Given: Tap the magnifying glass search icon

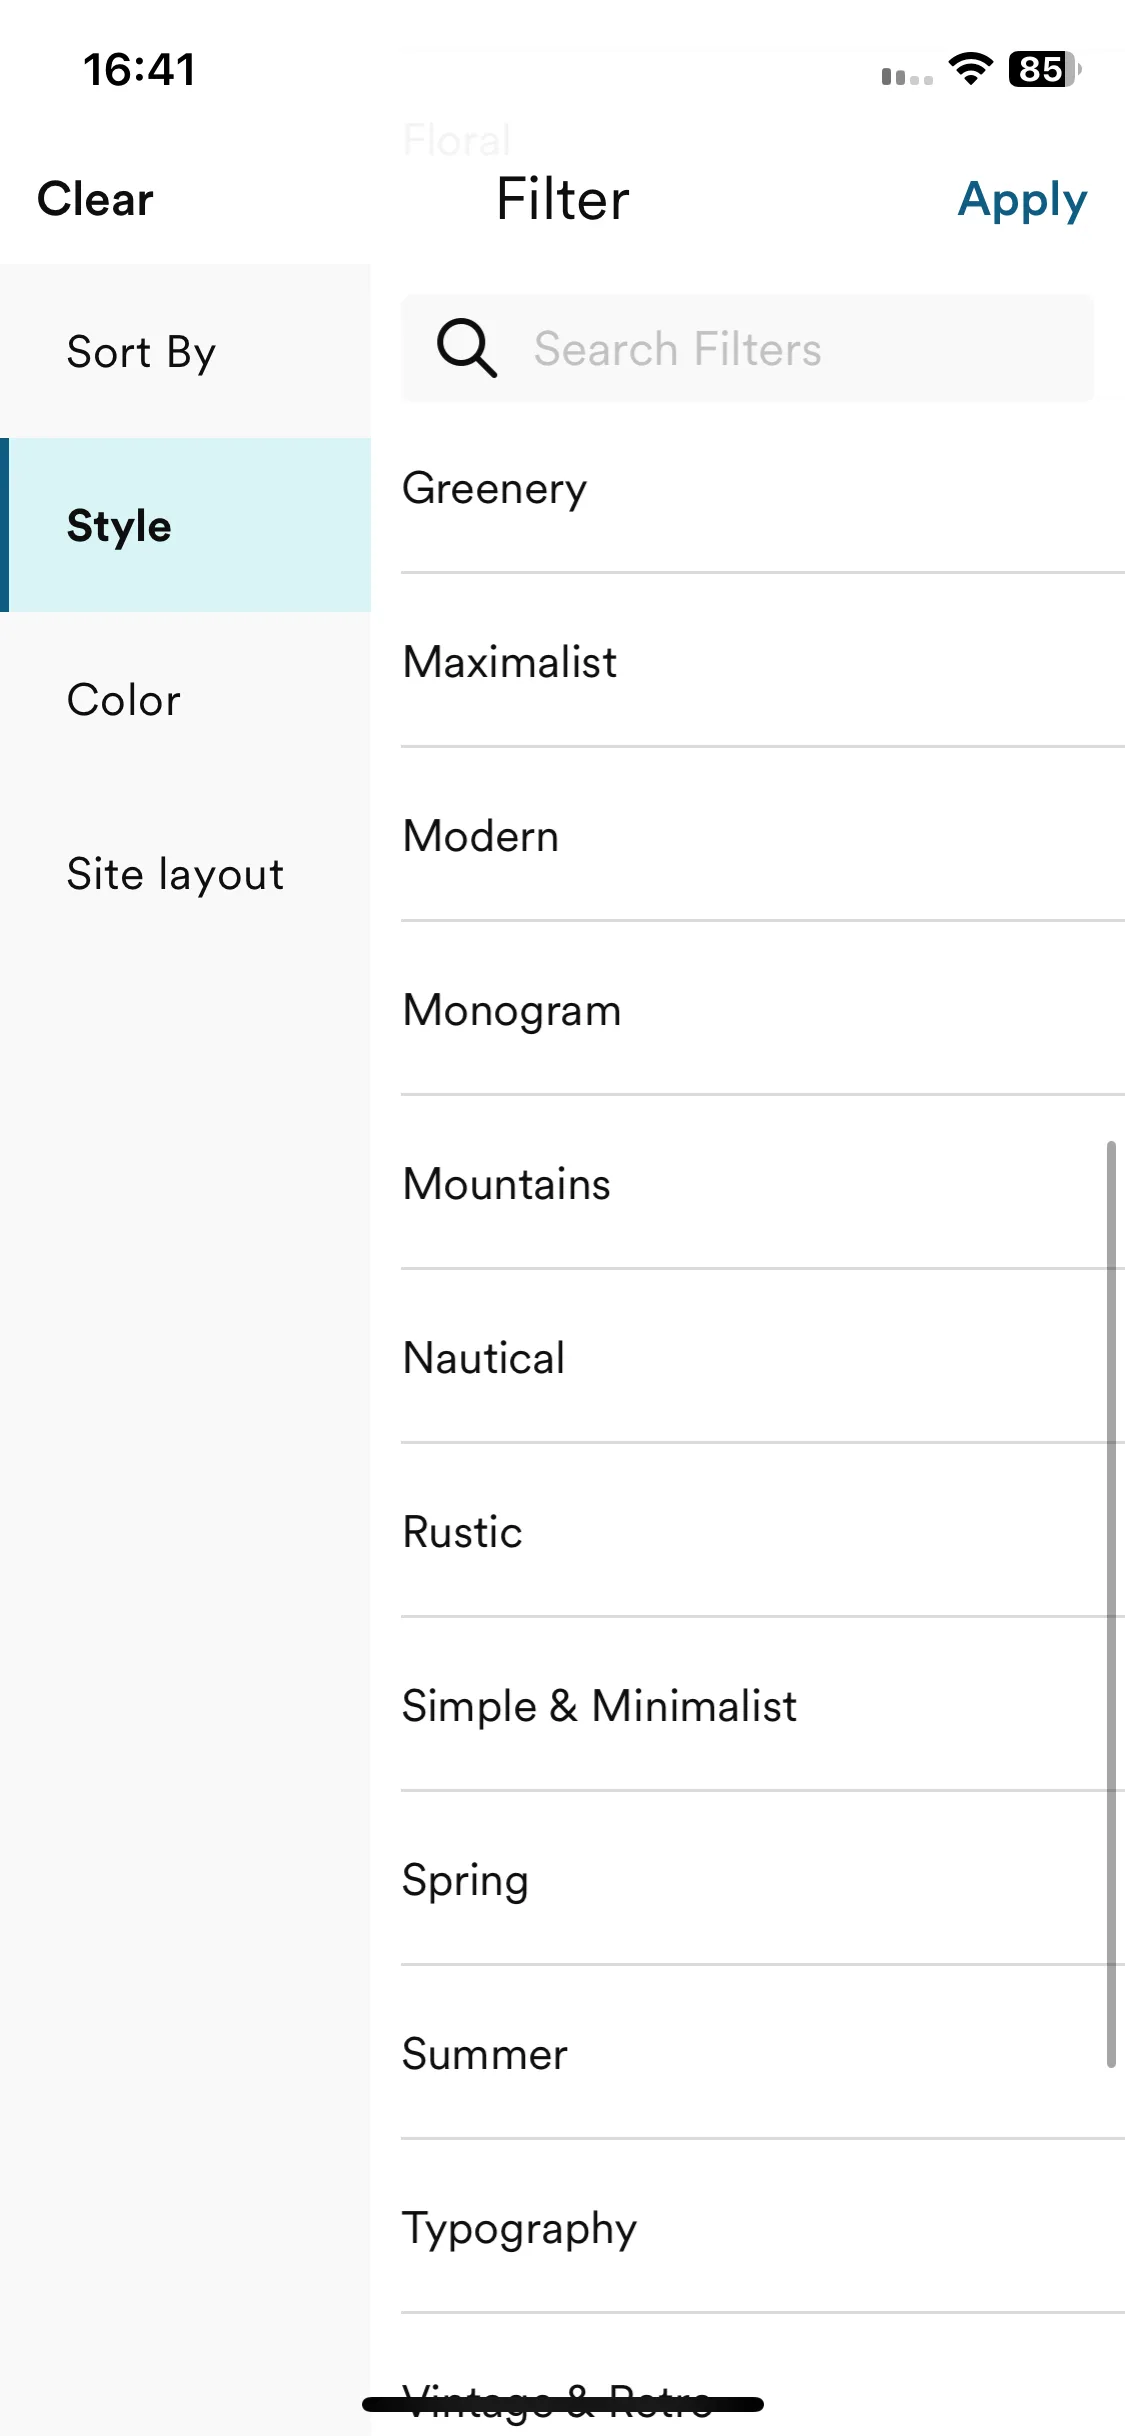Looking at the screenshot, I should coord(466,348).
